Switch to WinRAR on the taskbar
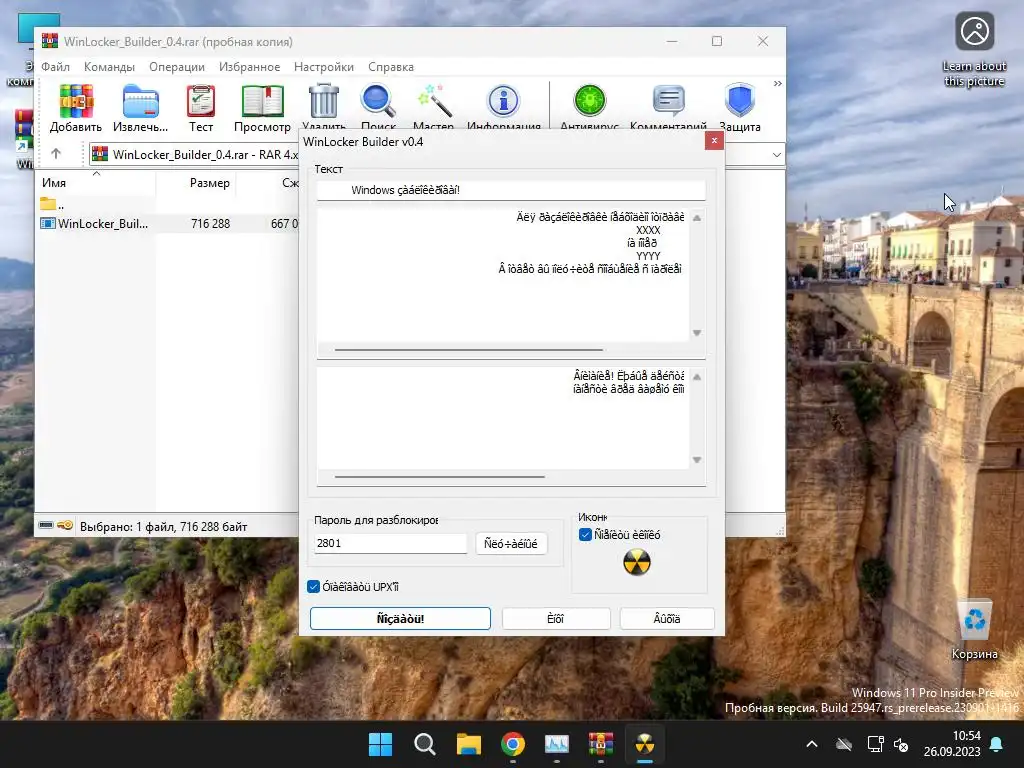Screen dimensions: 1024x768 coord(601,744)
